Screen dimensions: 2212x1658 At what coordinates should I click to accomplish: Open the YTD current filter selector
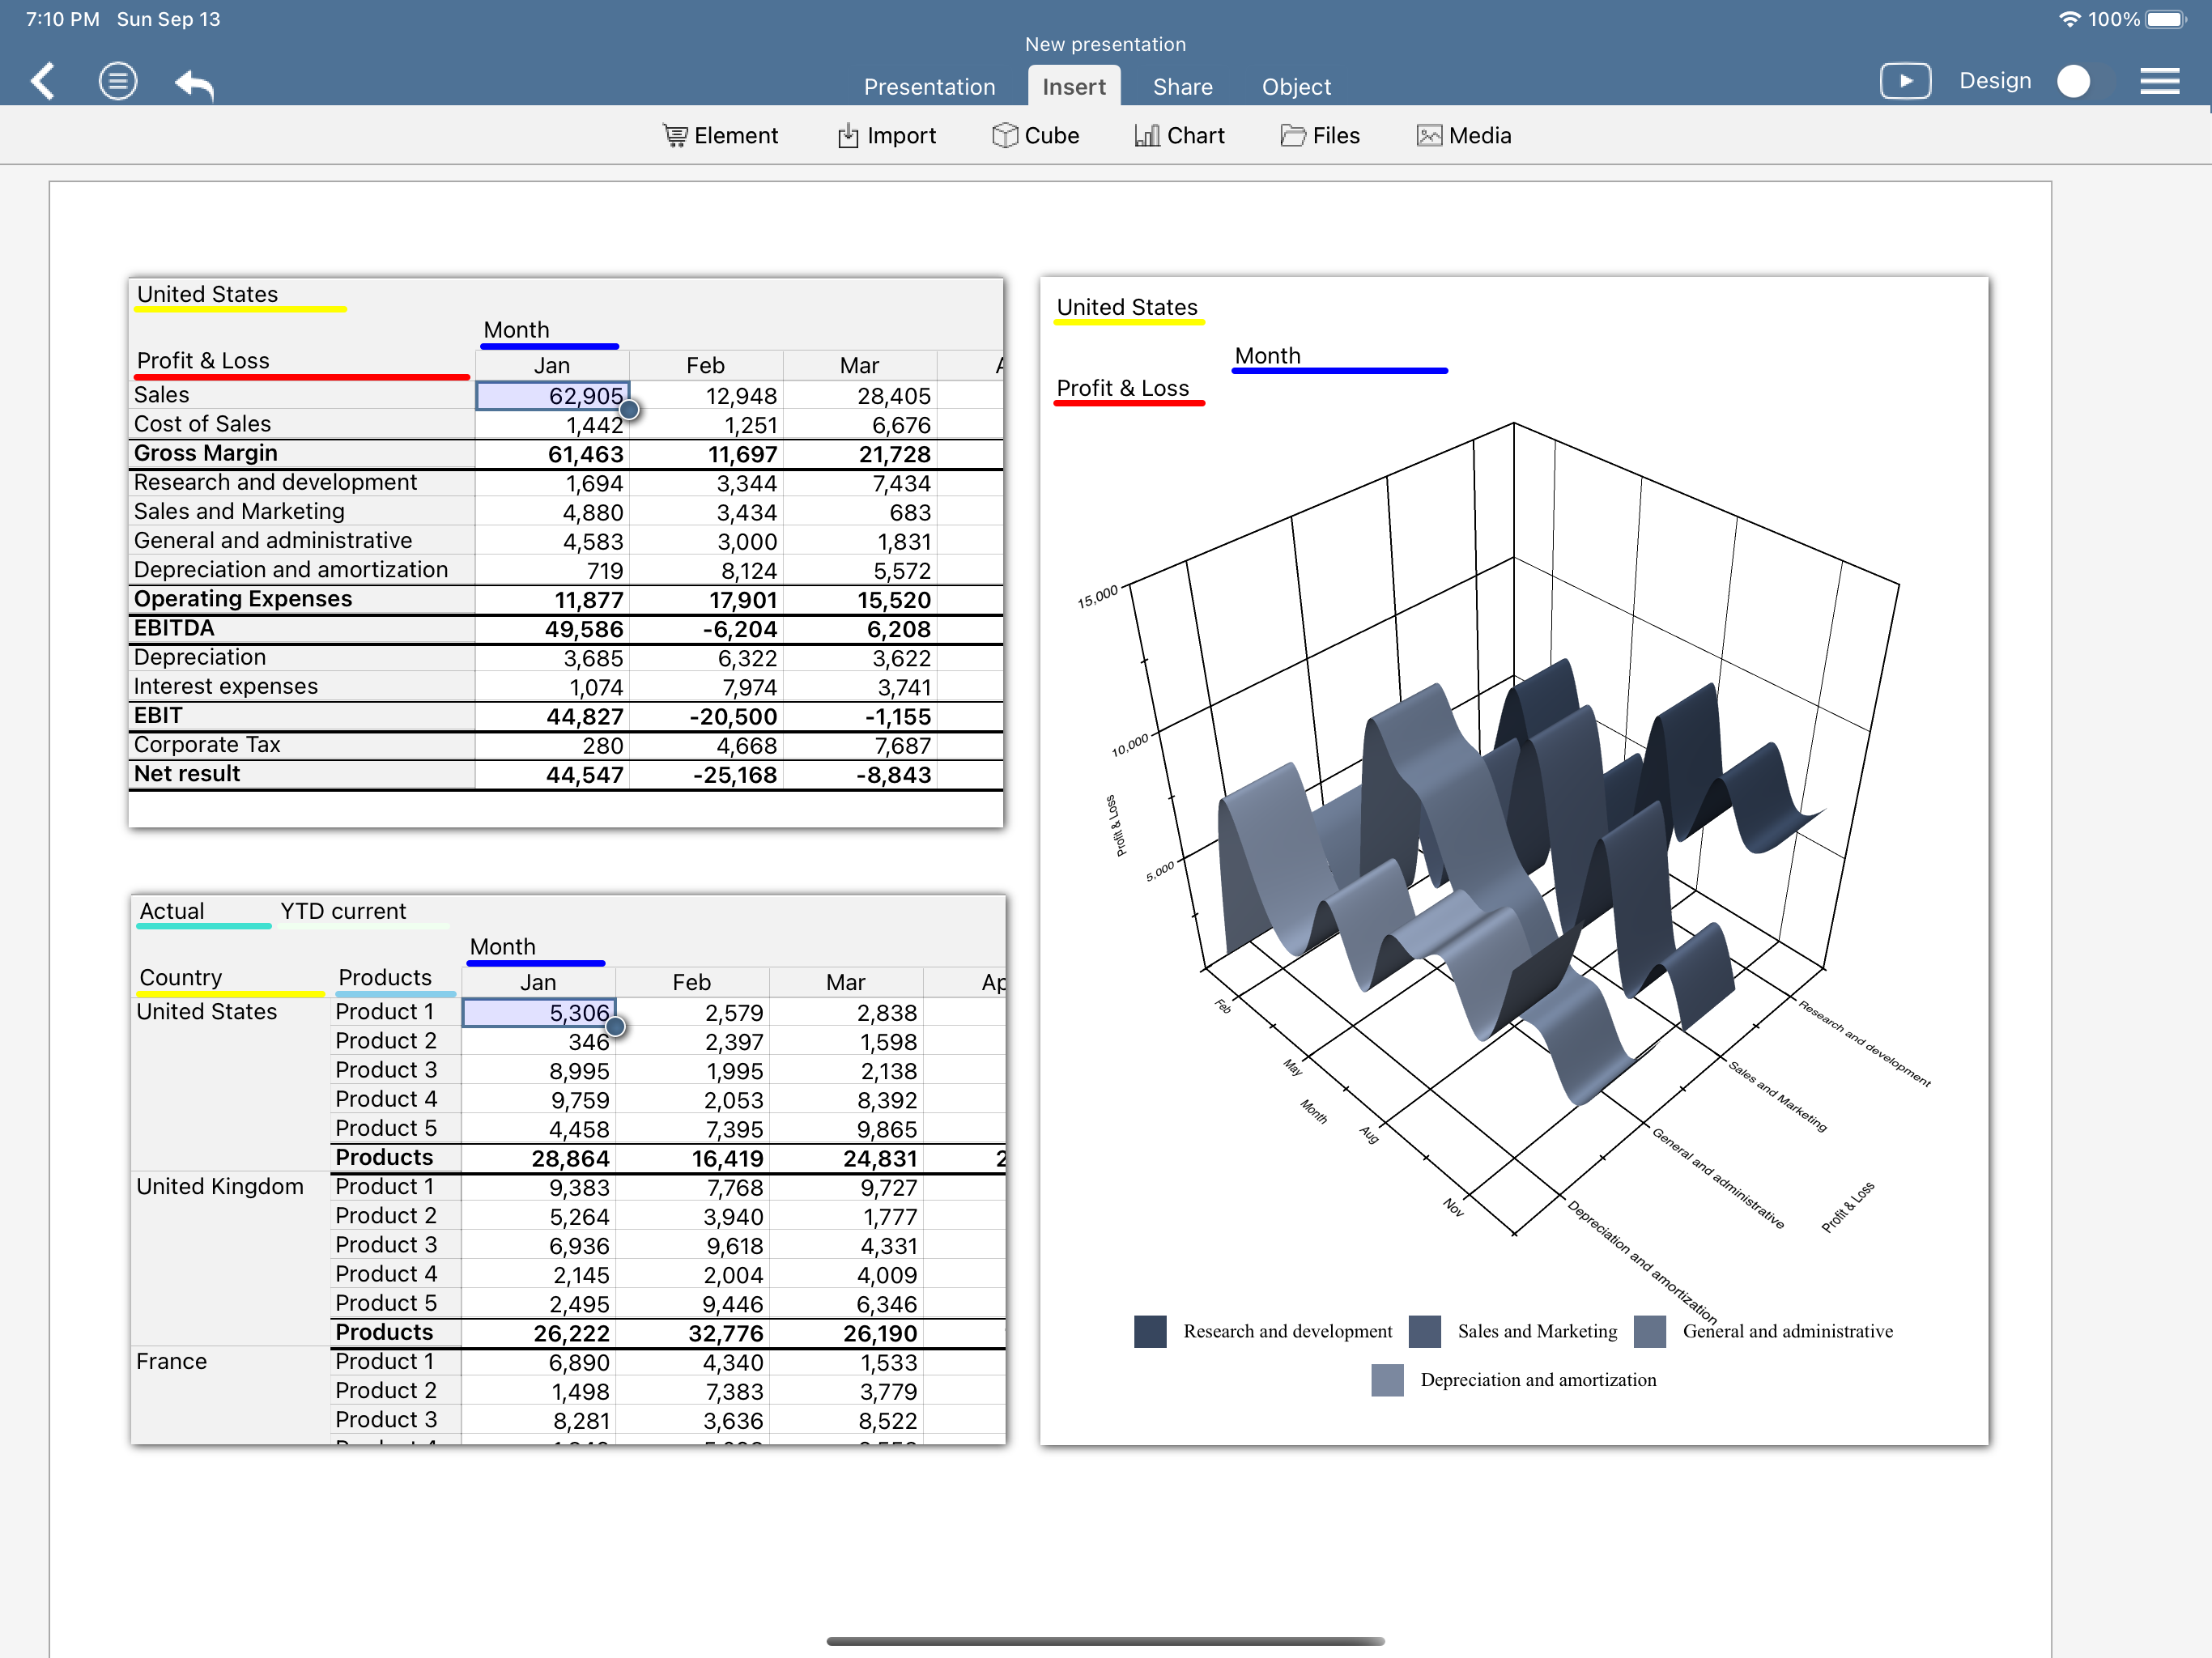[343, 912]
